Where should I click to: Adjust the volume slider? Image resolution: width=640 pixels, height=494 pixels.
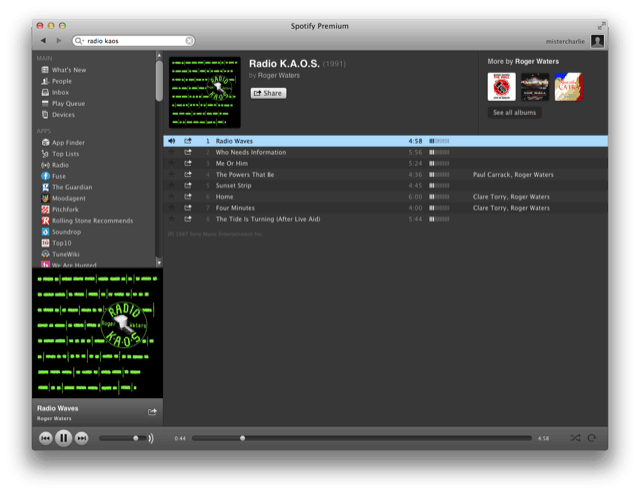(x=122, y=438)
